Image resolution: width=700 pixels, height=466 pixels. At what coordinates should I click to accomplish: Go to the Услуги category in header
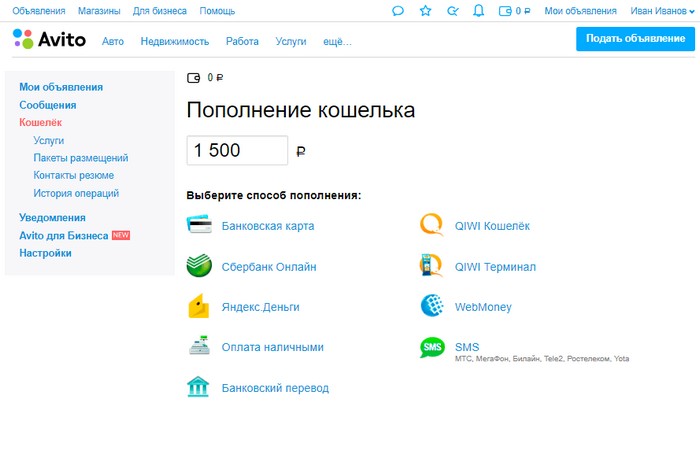(x=291, y=42)
